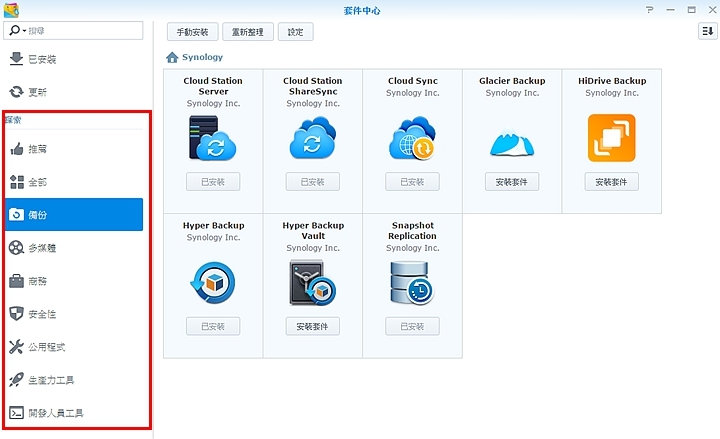Click 已安裝 button under Cloud Station ShareSync
The width and height of the screenshot is (720, 439).
(312, 182)
